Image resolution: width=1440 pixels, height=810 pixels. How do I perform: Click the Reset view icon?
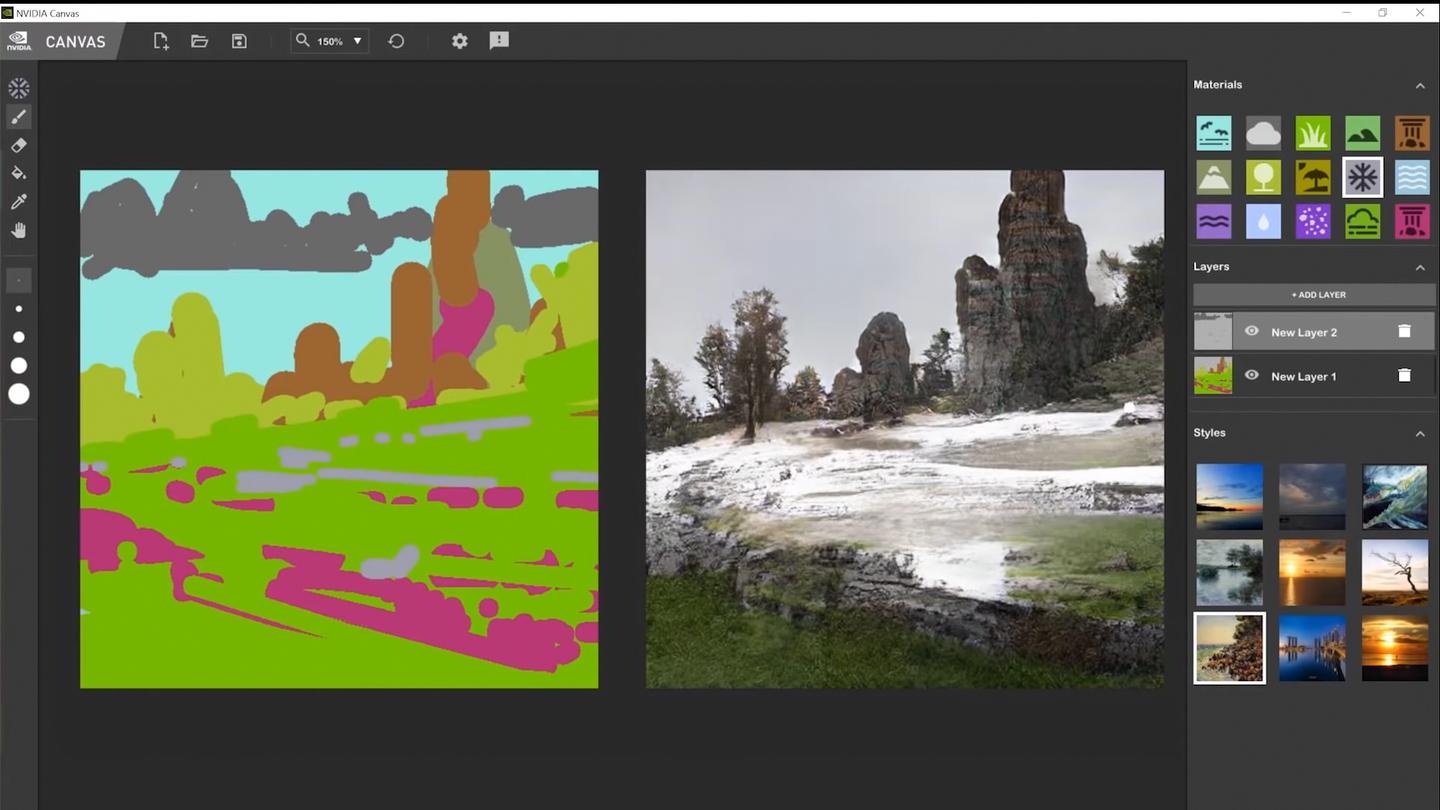click(x=396, y=41)
